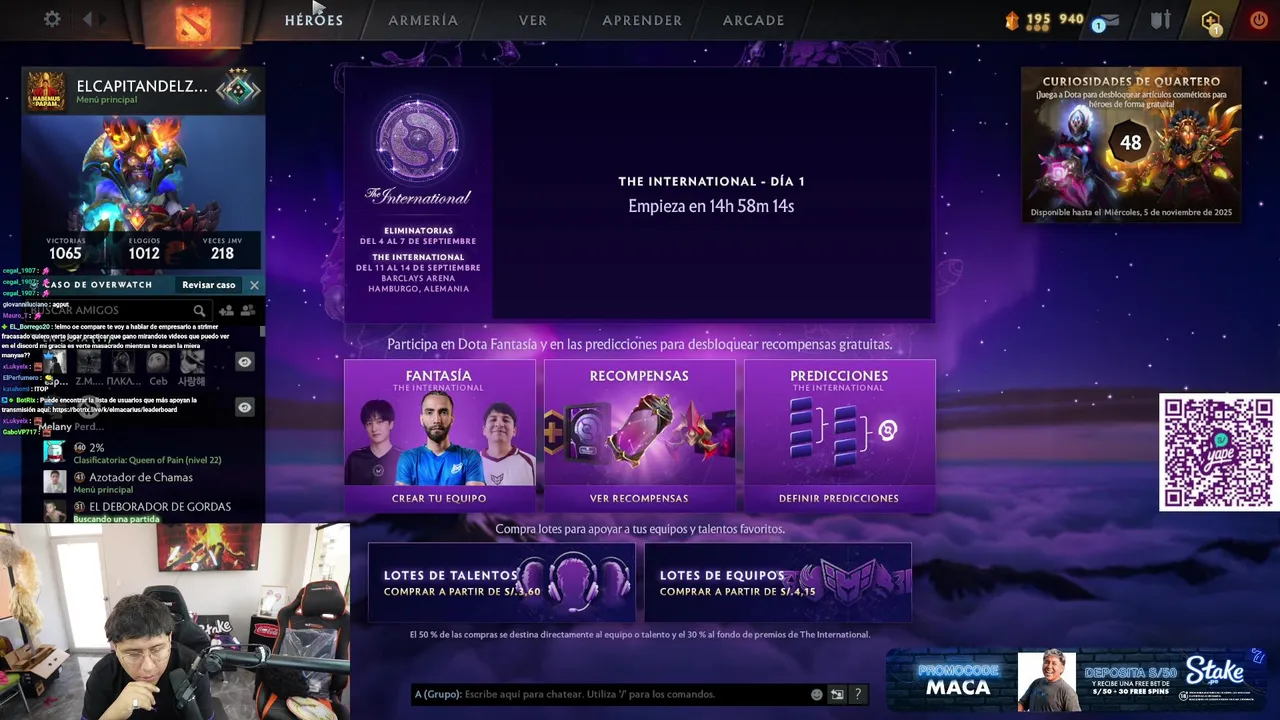View the Victorias 1065 stat

65,249
